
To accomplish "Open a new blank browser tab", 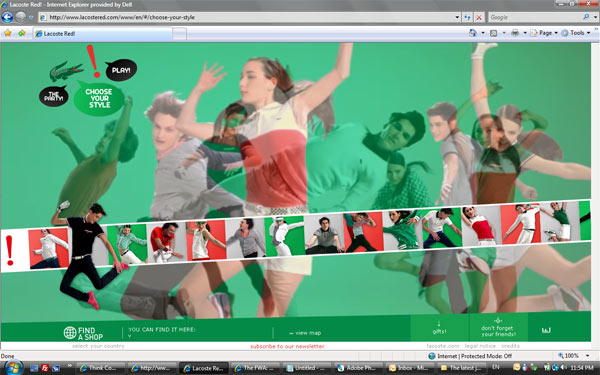I will pyautogui.click(x=179, y=34).
